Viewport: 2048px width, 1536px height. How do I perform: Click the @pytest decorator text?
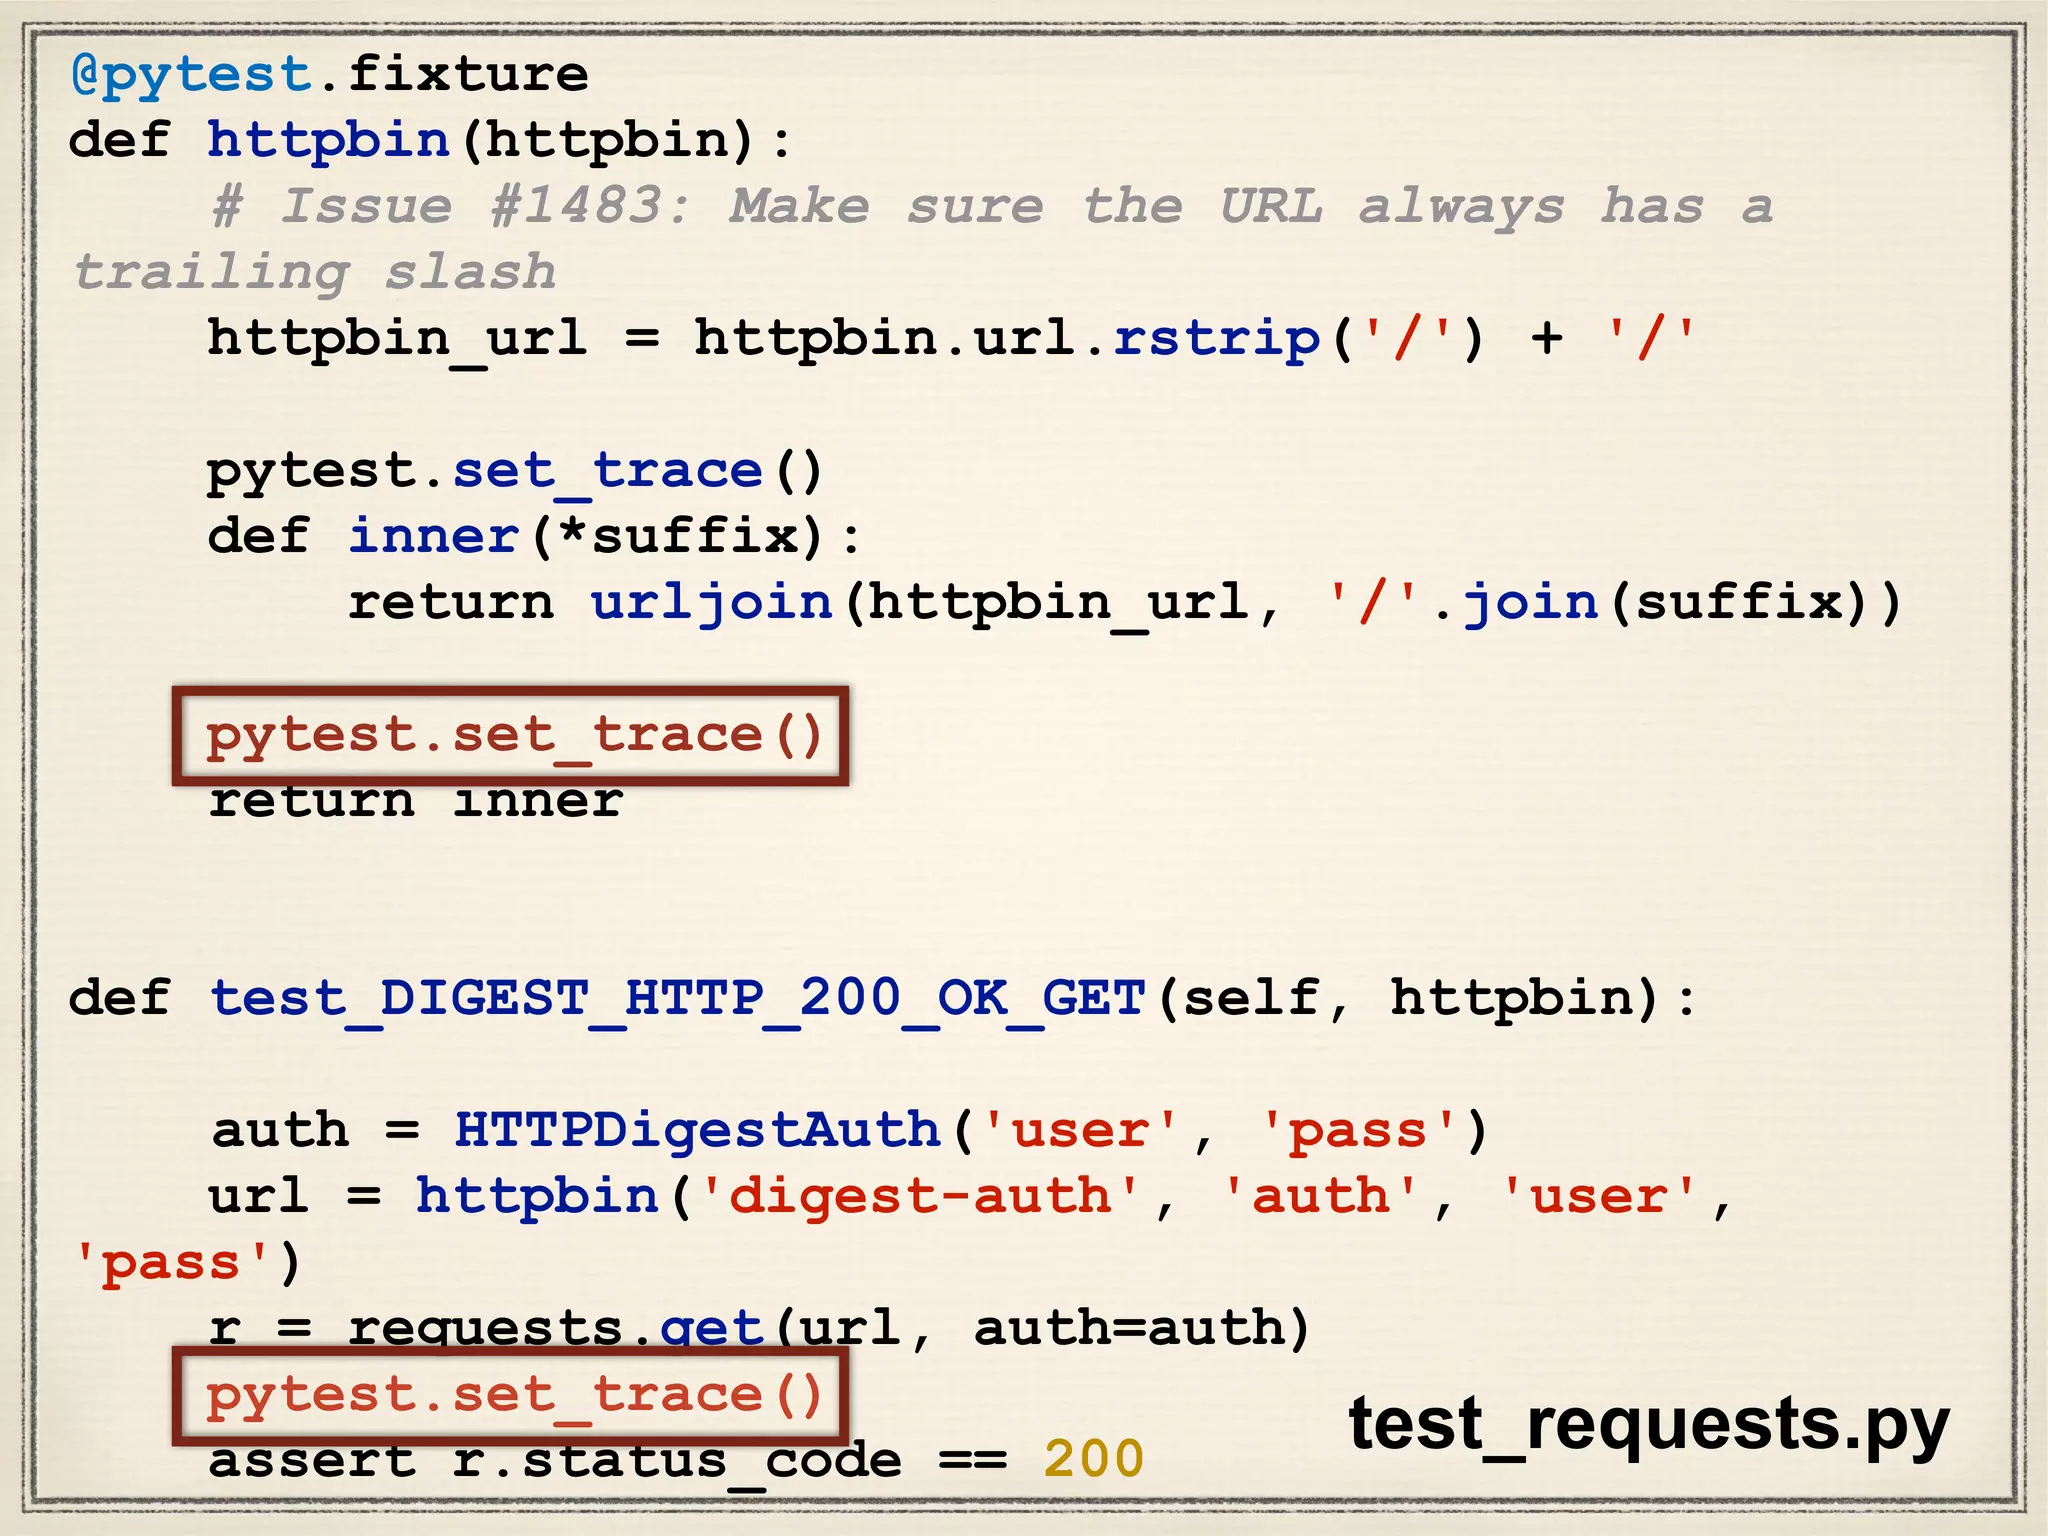tap(190, 76)
